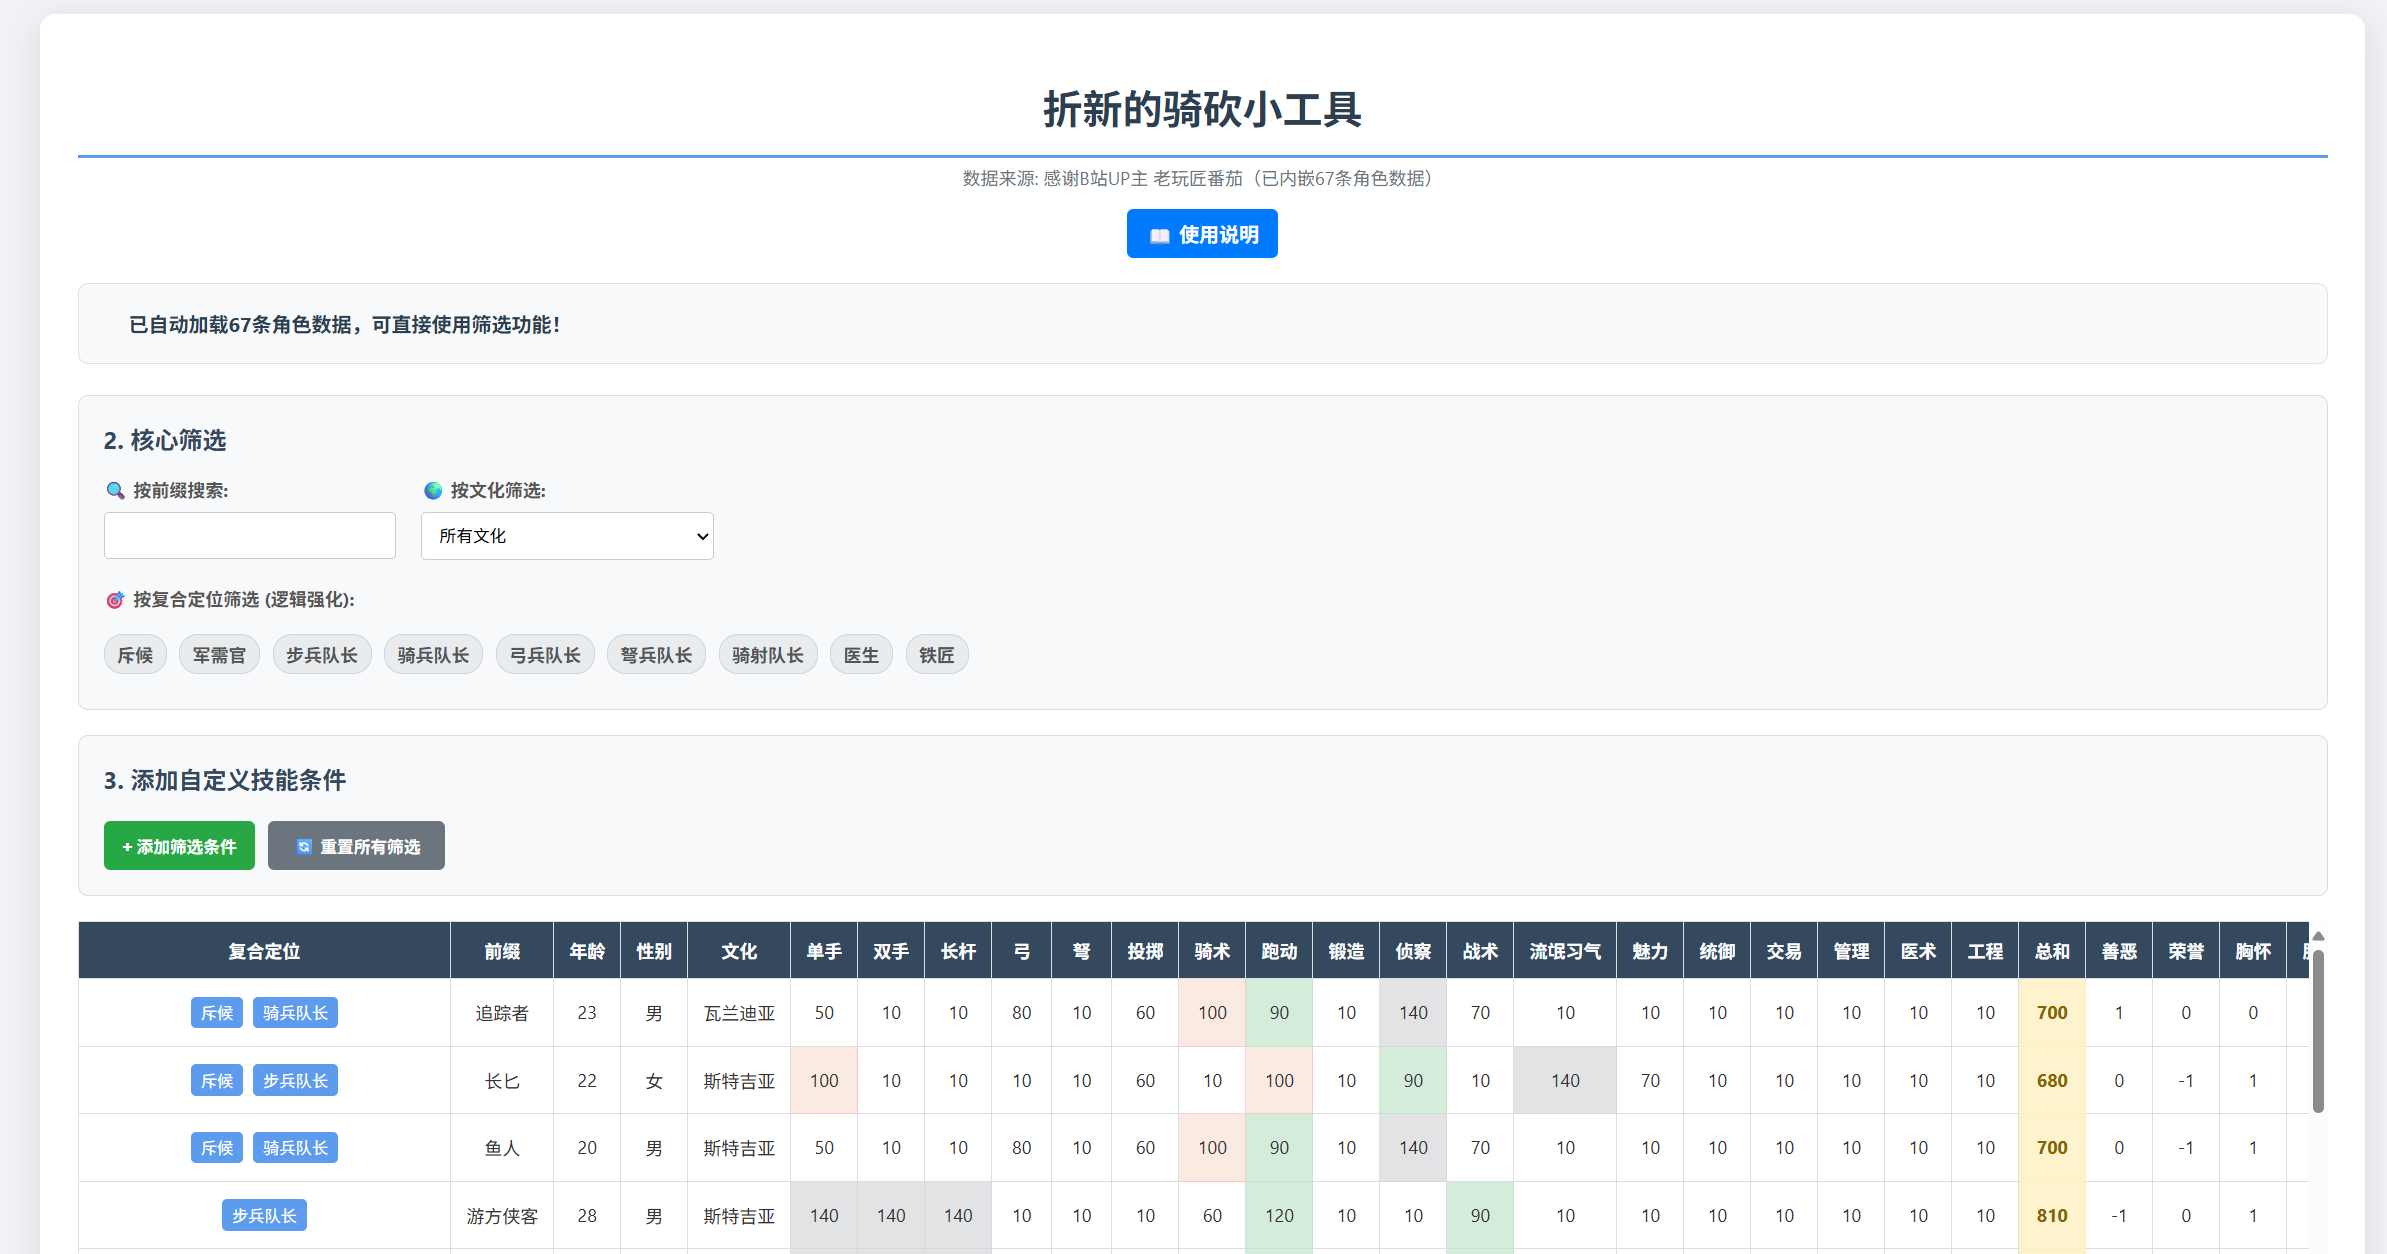
Task: Click the globe icon beside 按文化筛选
Action: tap(433, 490)
